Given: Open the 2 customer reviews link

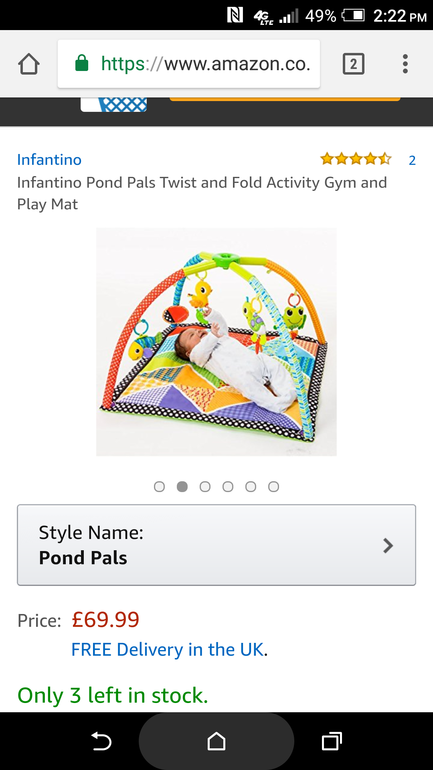Looking at the screenshot, I should pyautogui.click(x=412, y=160).
